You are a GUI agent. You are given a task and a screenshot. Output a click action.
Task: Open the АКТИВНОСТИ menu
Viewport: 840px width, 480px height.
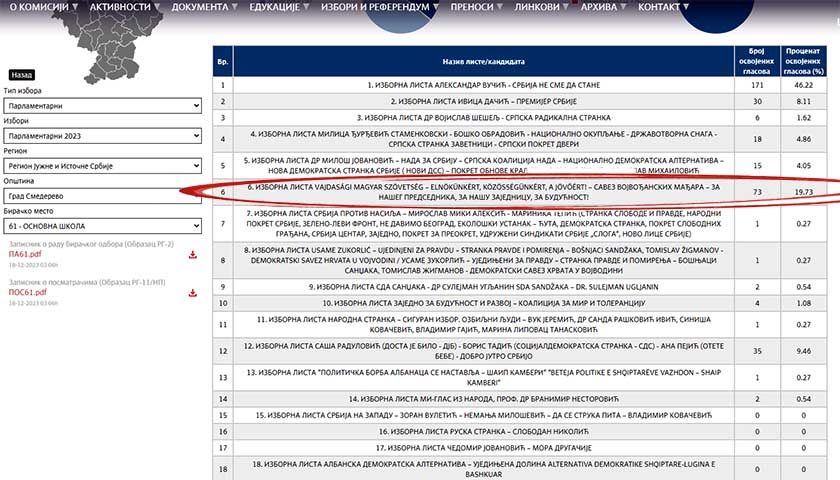pos(125,7)
